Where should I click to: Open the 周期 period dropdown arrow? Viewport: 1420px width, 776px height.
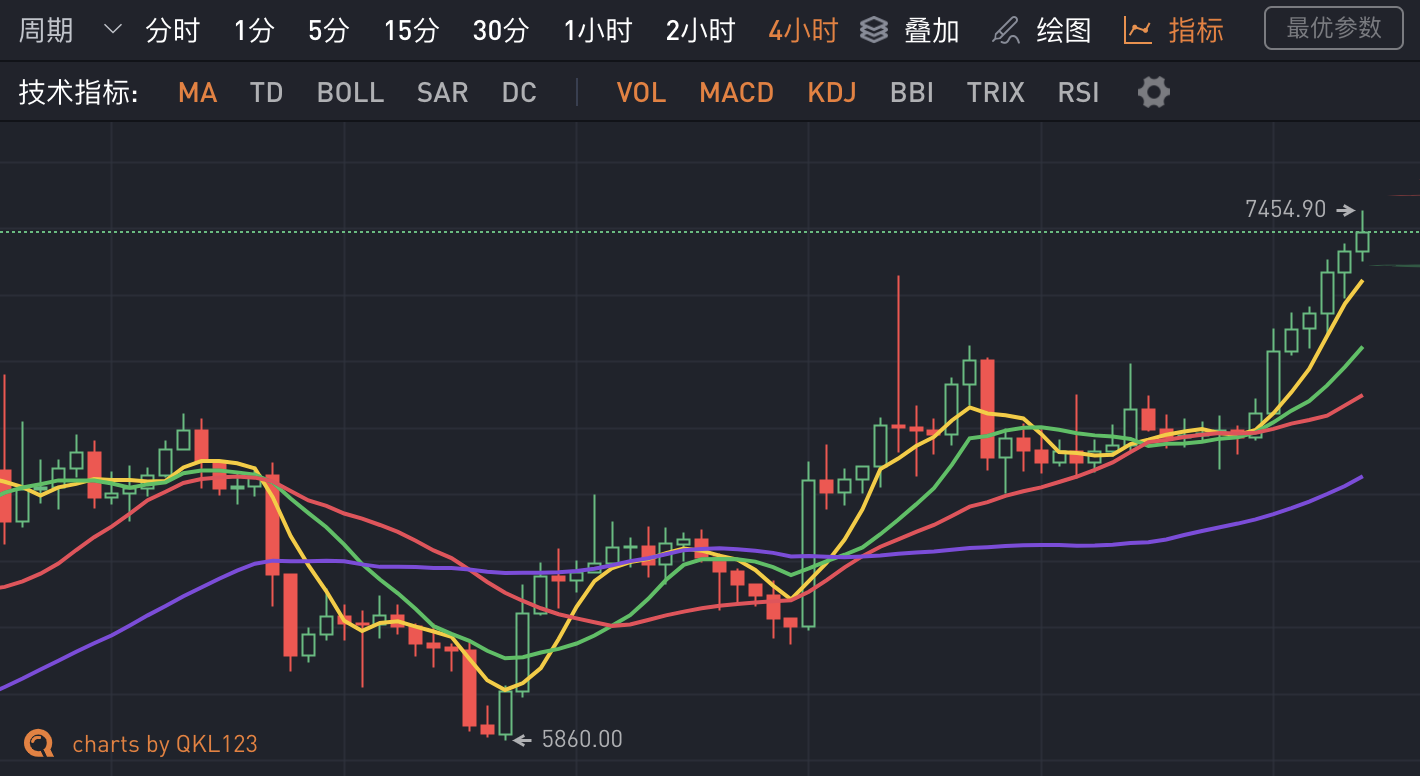tap(113, 30)
